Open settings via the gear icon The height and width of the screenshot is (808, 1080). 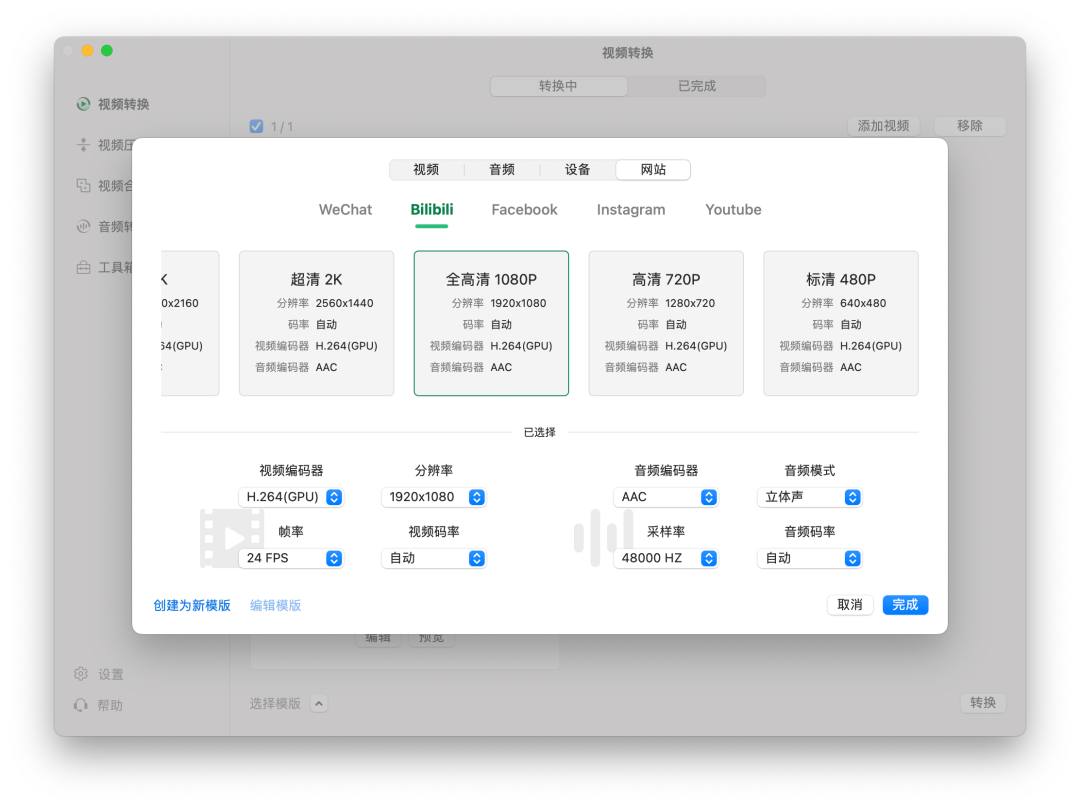pyautogui.click(x=81, y=674)
